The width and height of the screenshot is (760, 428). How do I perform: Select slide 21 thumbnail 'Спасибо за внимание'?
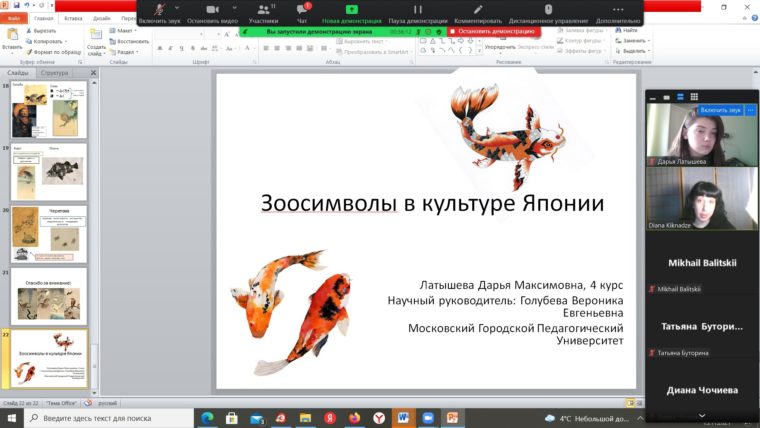(x=48, y=296)
